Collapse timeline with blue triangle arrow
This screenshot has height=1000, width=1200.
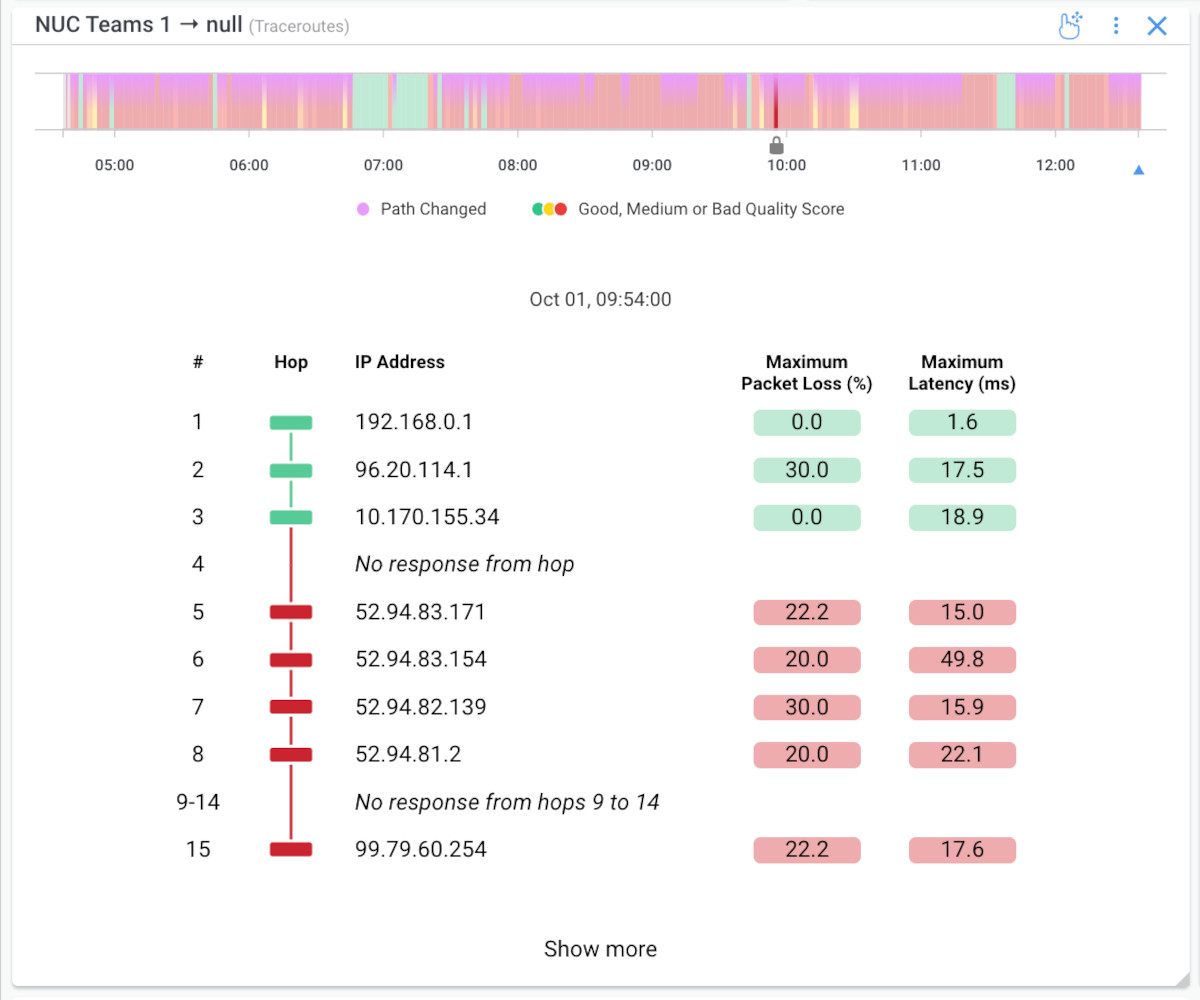click(1138, 170)
